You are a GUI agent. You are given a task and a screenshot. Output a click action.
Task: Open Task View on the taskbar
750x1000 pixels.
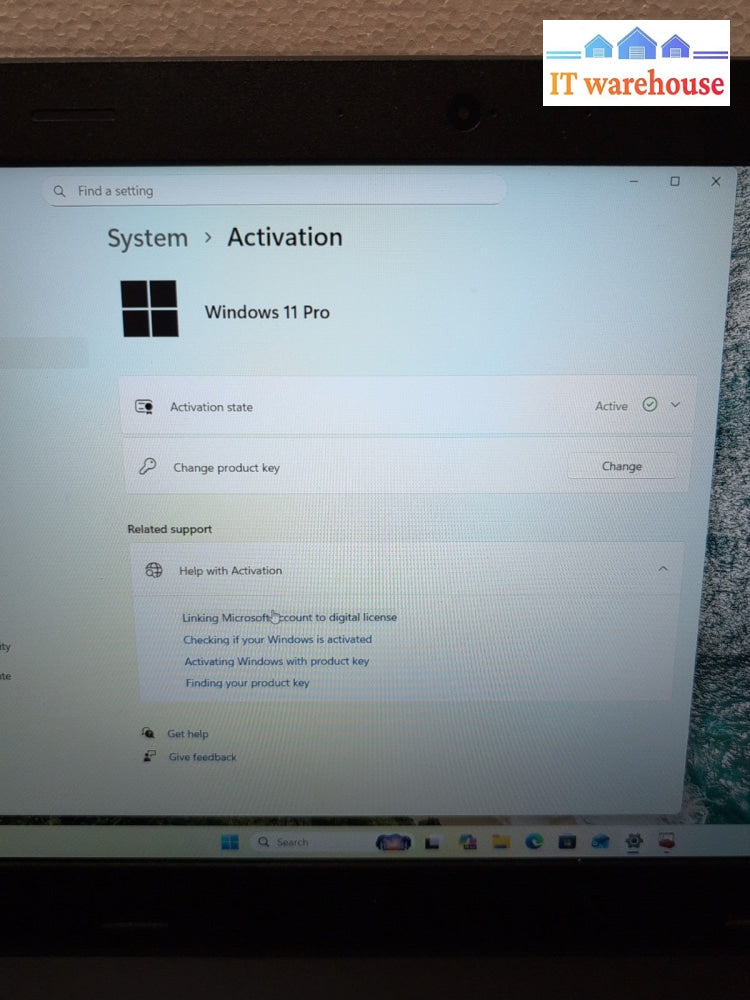[432, 844]
